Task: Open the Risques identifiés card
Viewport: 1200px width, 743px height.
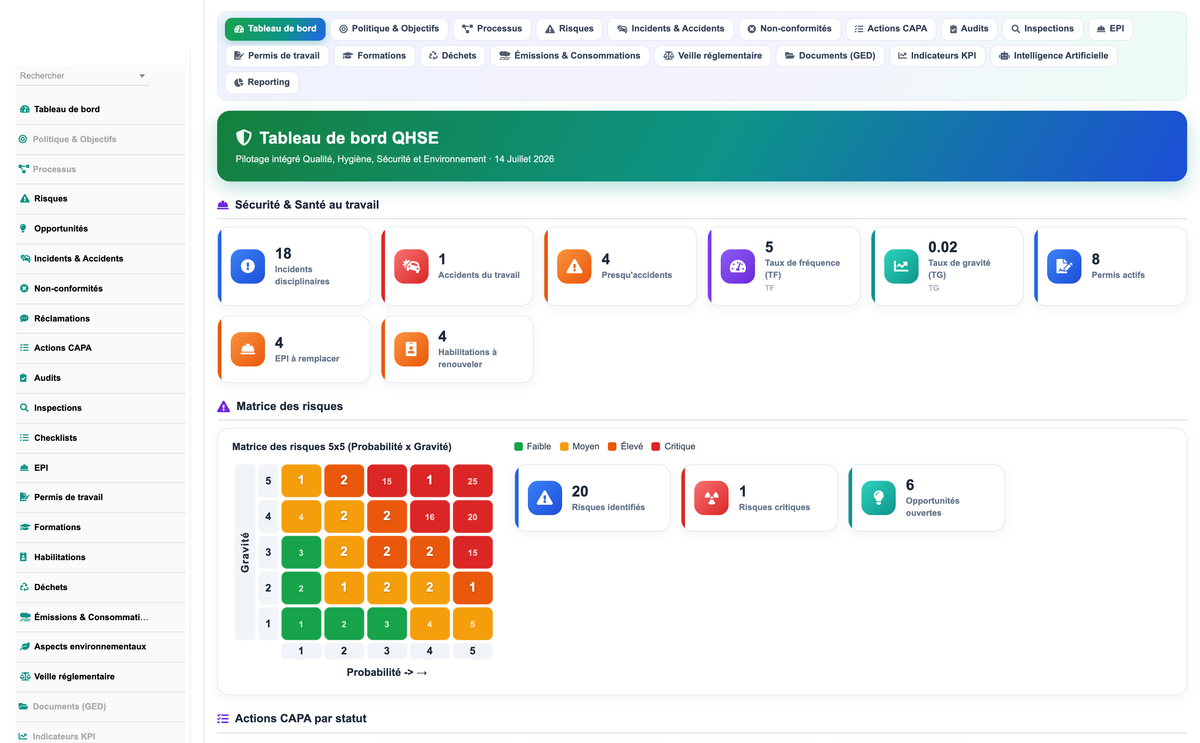Action: pyautogui.click(x=592, y=497)
